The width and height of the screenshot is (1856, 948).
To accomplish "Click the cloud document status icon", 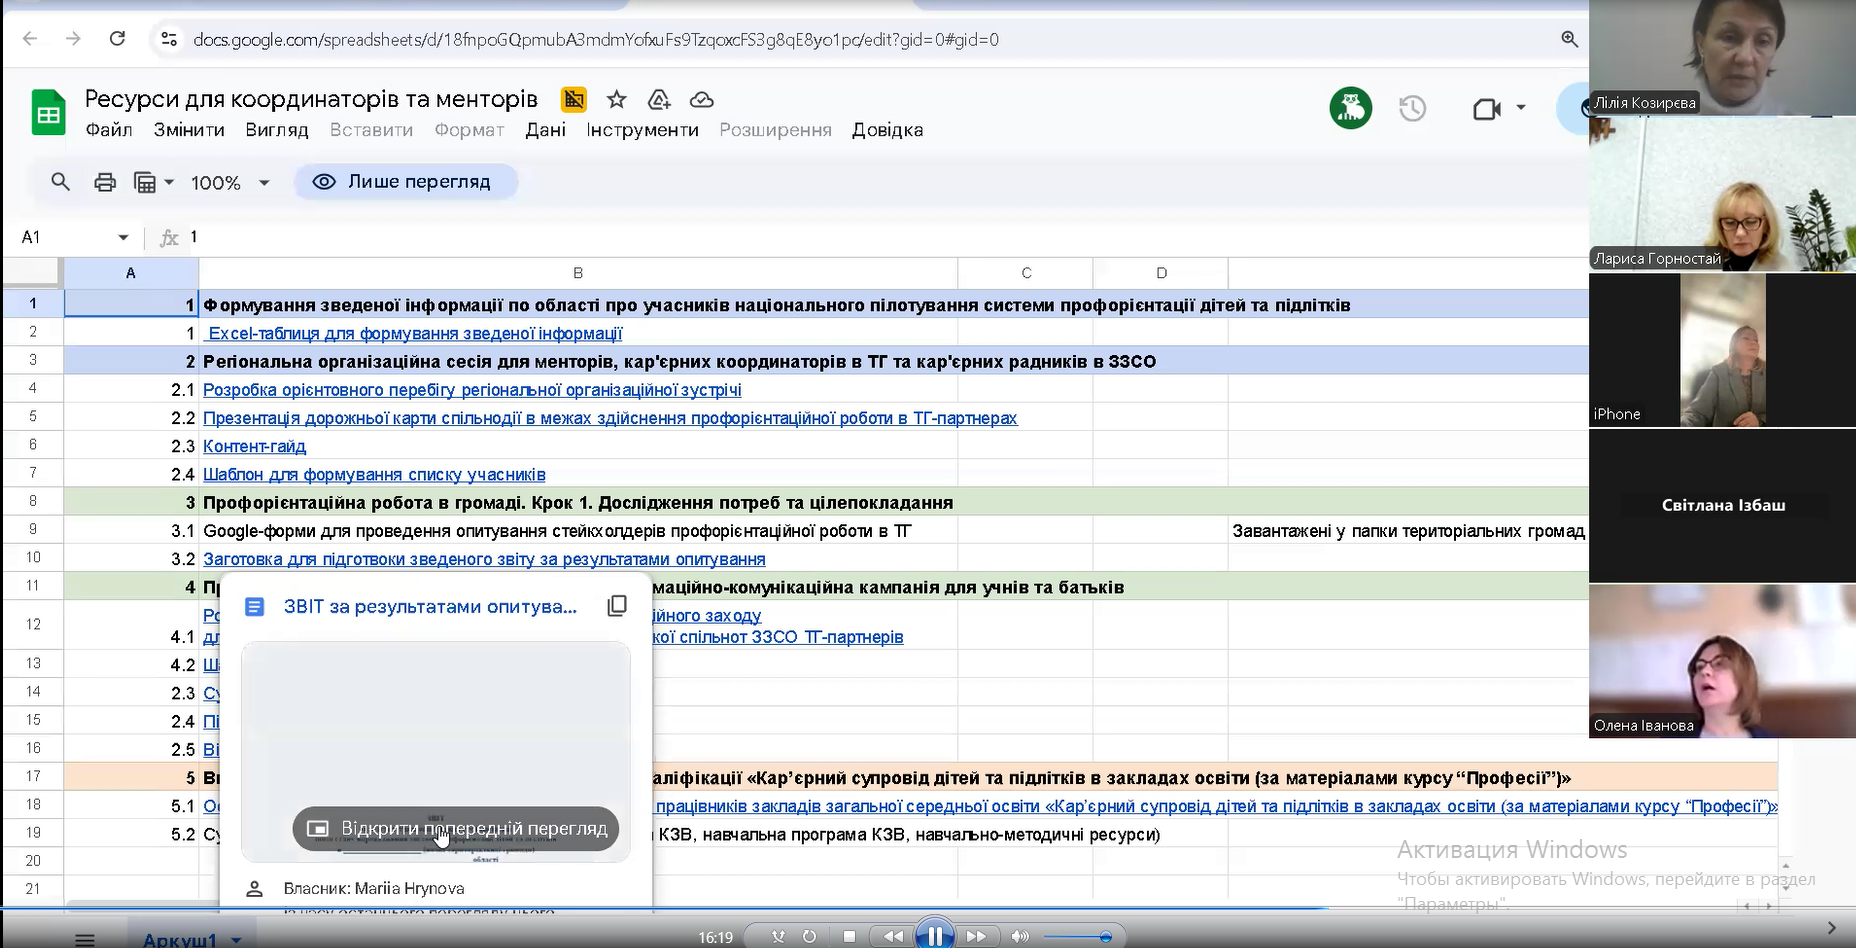I will click(702, 100).
